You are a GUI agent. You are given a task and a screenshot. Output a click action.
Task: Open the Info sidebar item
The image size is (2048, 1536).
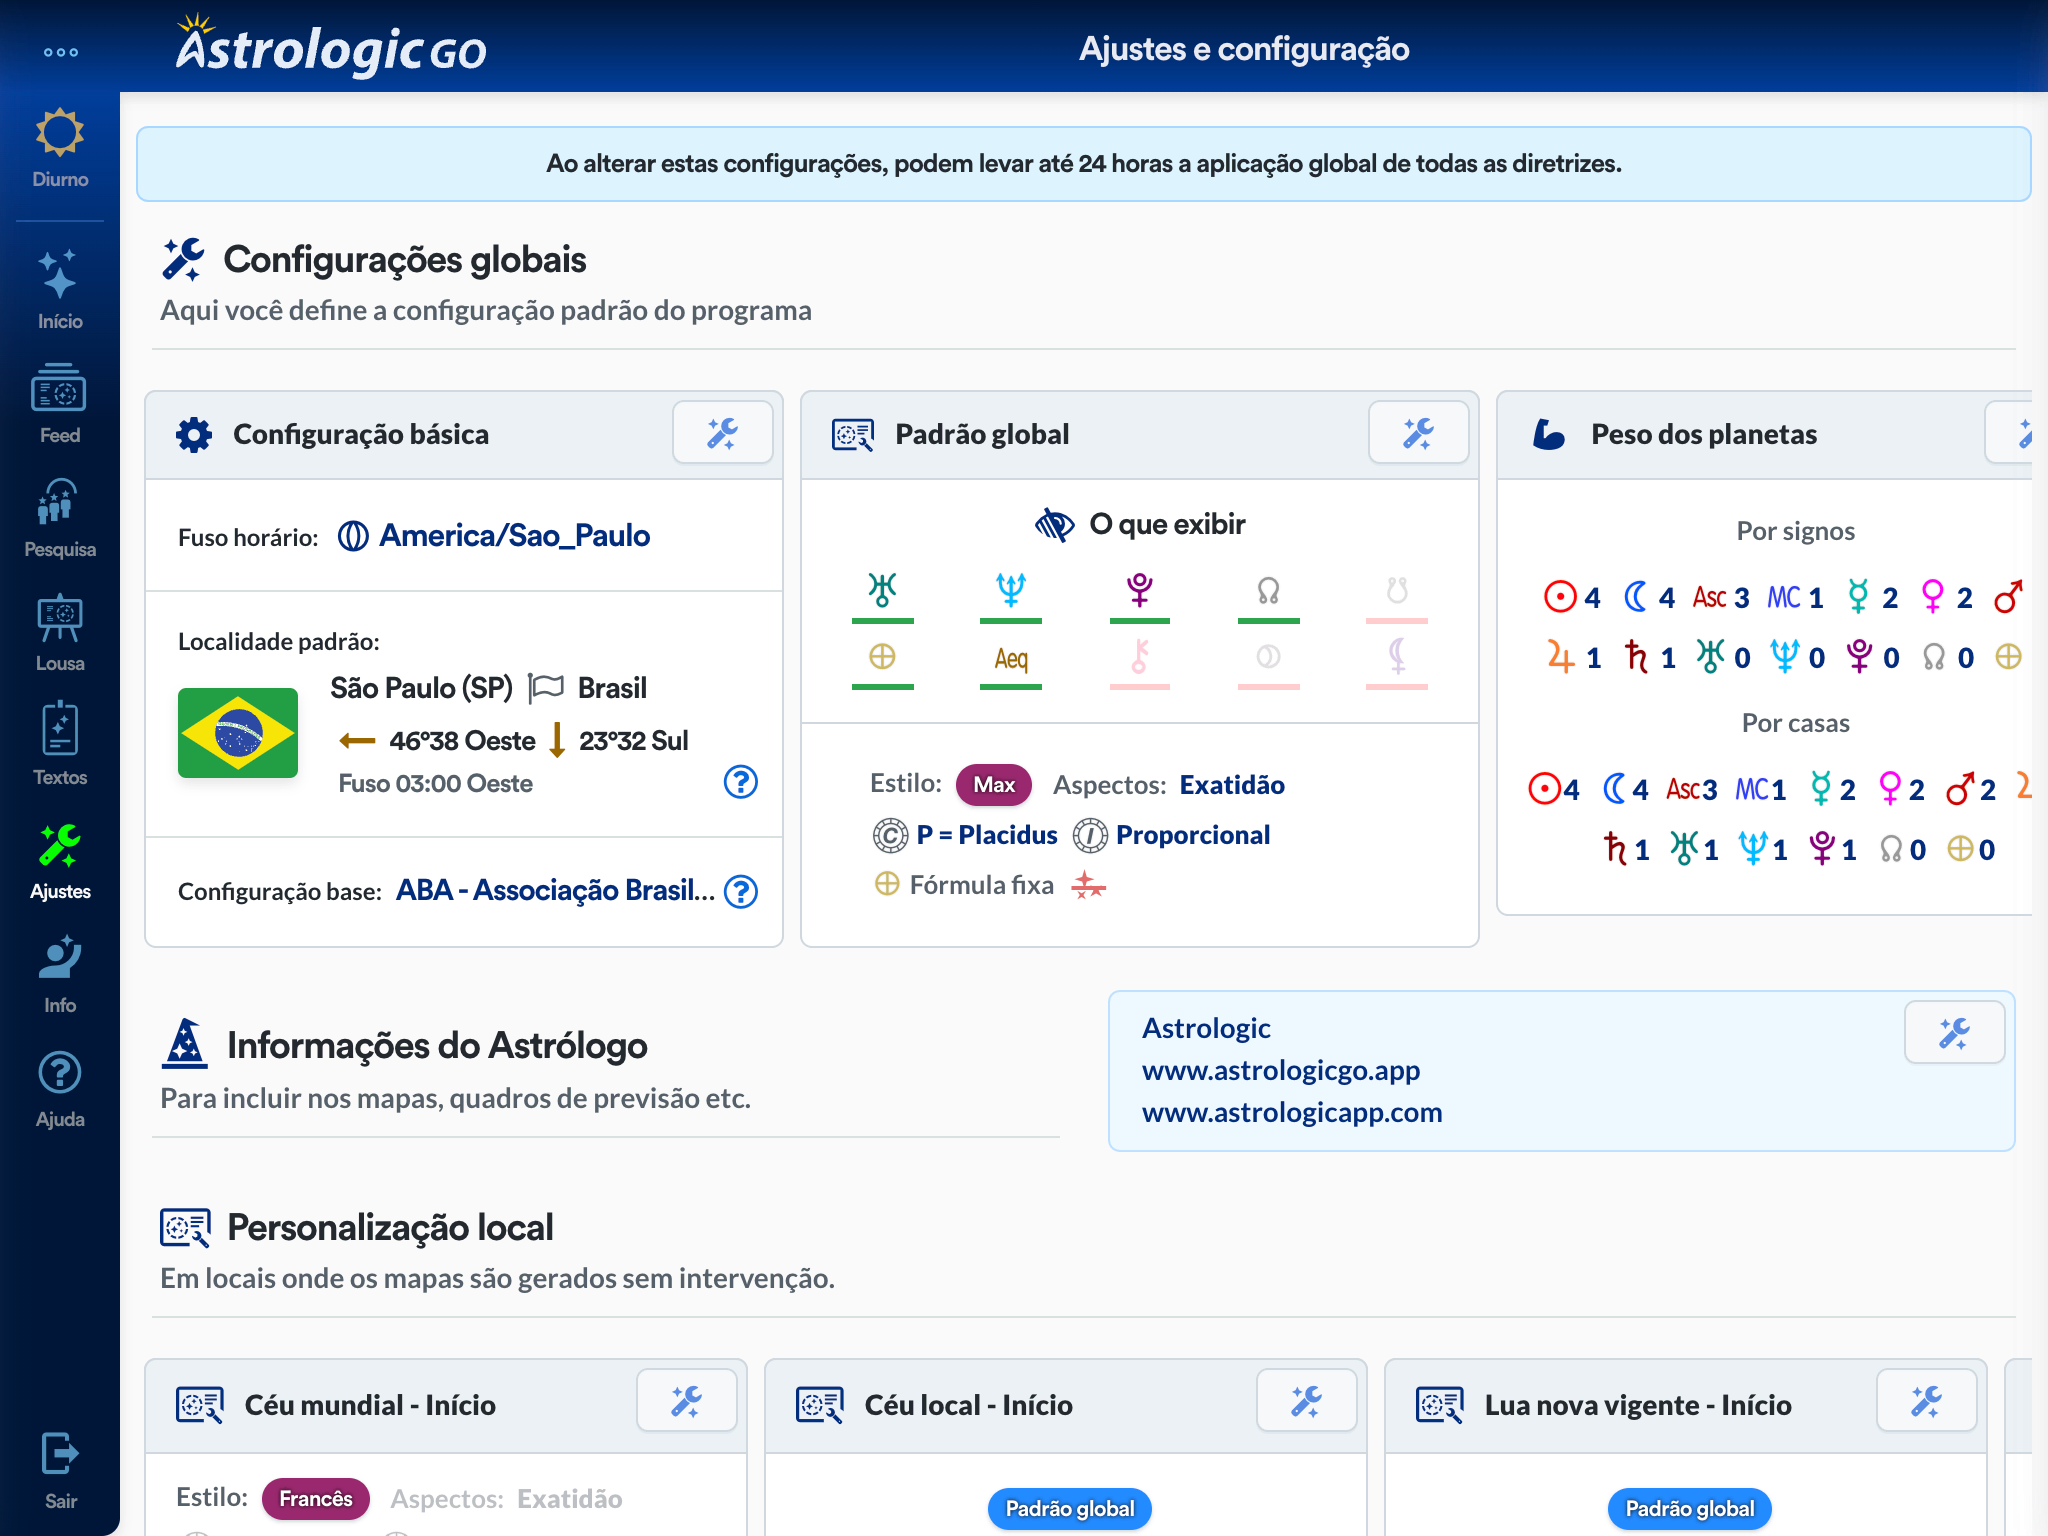click(60, 974)
